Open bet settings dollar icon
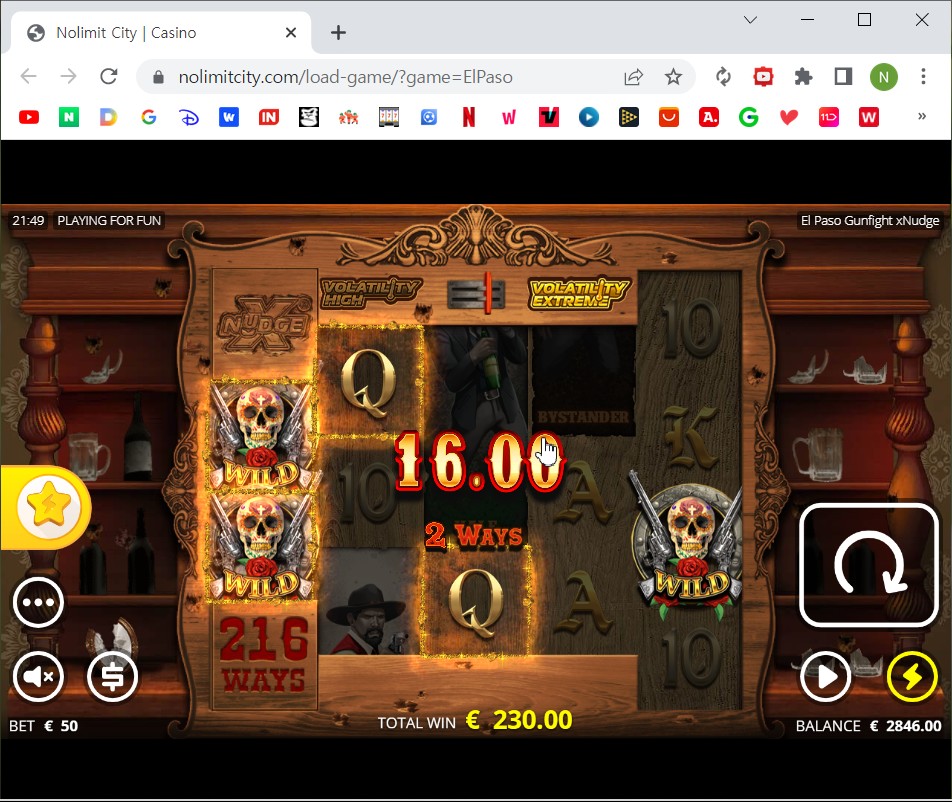Image resolution: width=952 pixels, height=802 pixels. coord(112,676)
